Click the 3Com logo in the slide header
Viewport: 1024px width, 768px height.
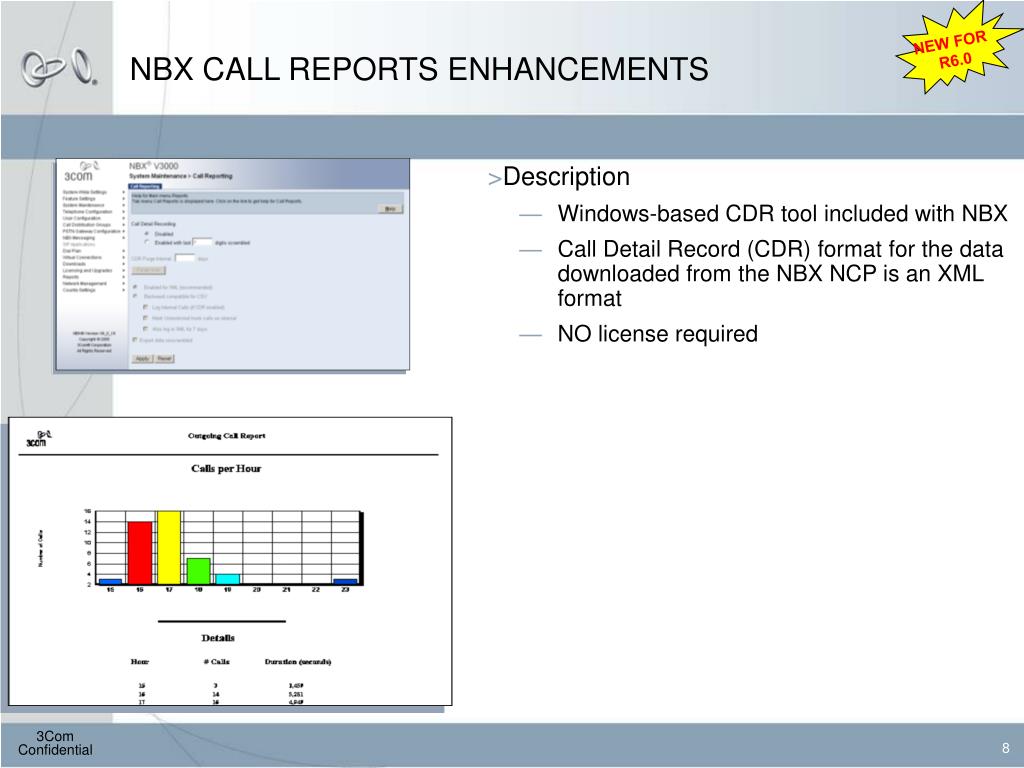59,67
